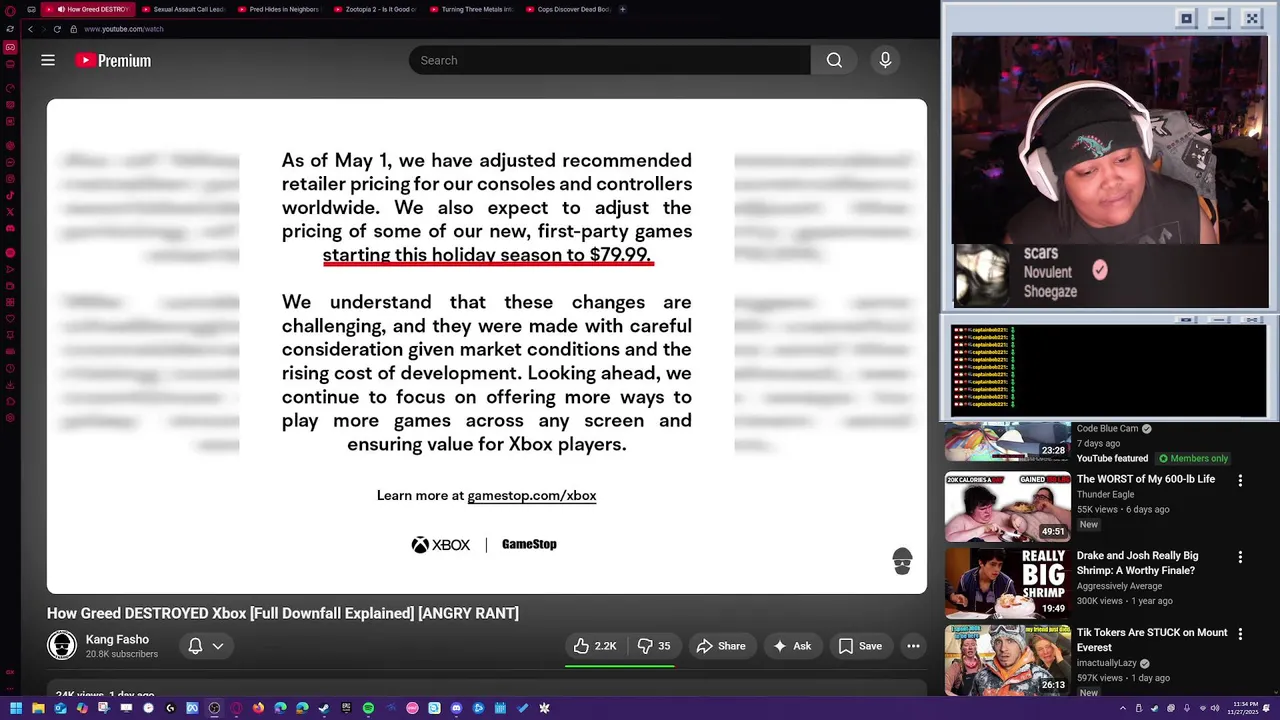
Task: Focus the YouTube search box
Action: point(609,60)
